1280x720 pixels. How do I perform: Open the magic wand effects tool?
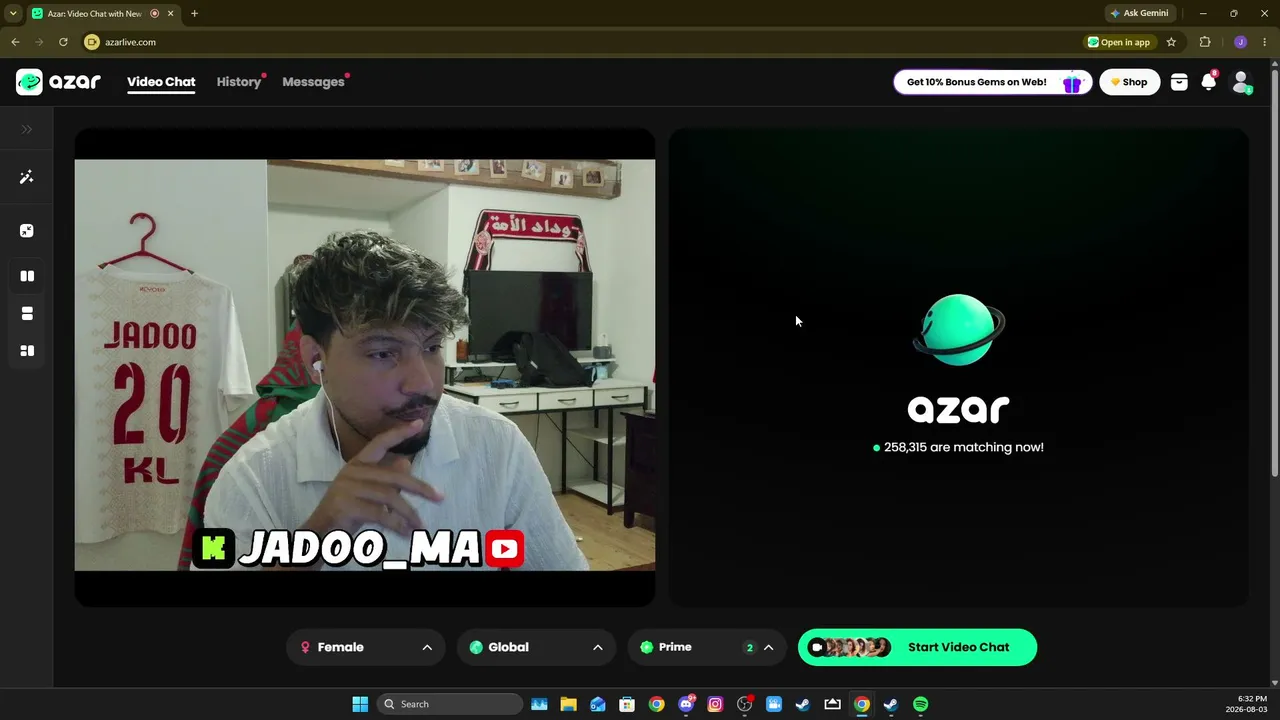coord(27,177)
